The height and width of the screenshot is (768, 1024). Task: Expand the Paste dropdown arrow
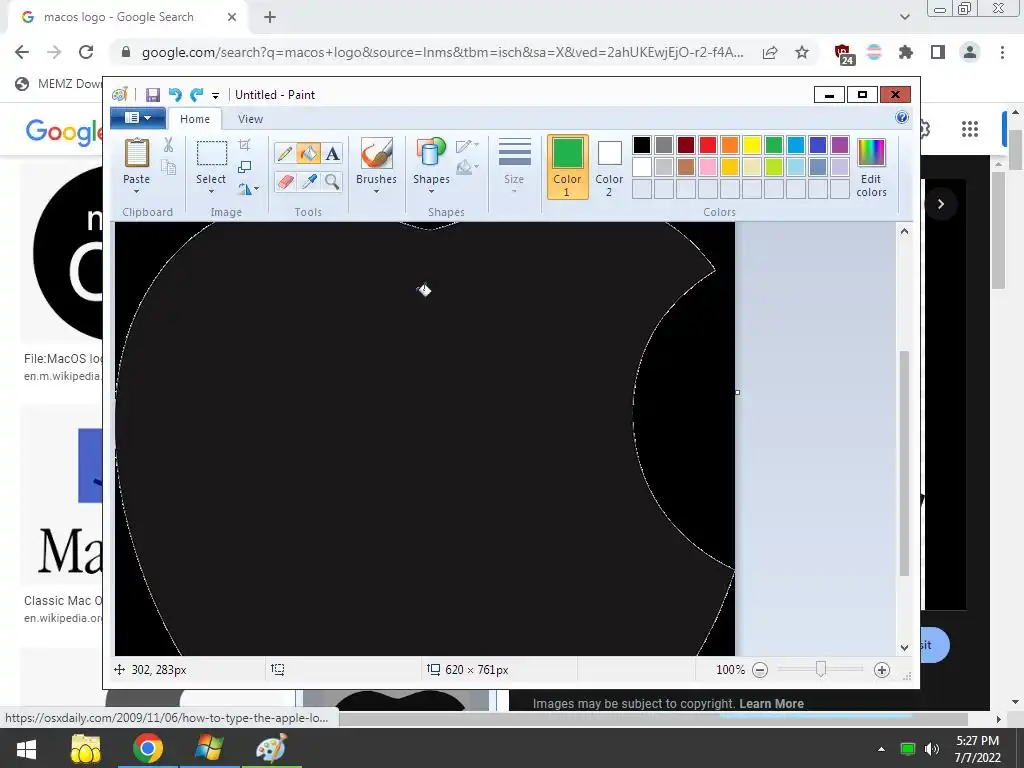coord(136,191)
